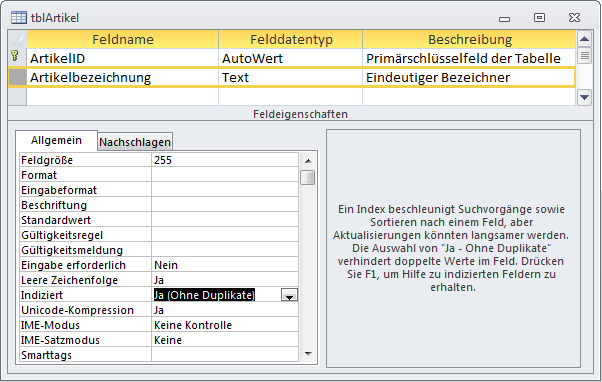Click the Eingabeformat value field

(x=225, y=190)
